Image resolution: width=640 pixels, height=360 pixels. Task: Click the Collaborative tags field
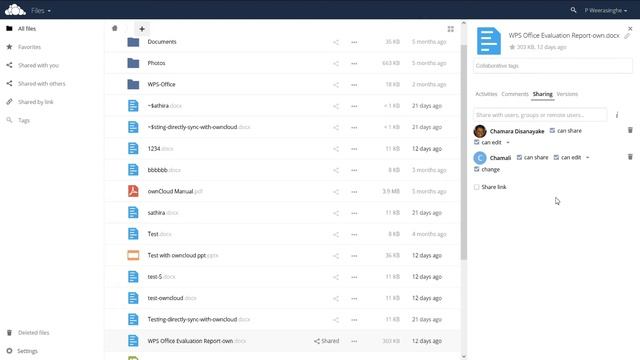point(553,66)
